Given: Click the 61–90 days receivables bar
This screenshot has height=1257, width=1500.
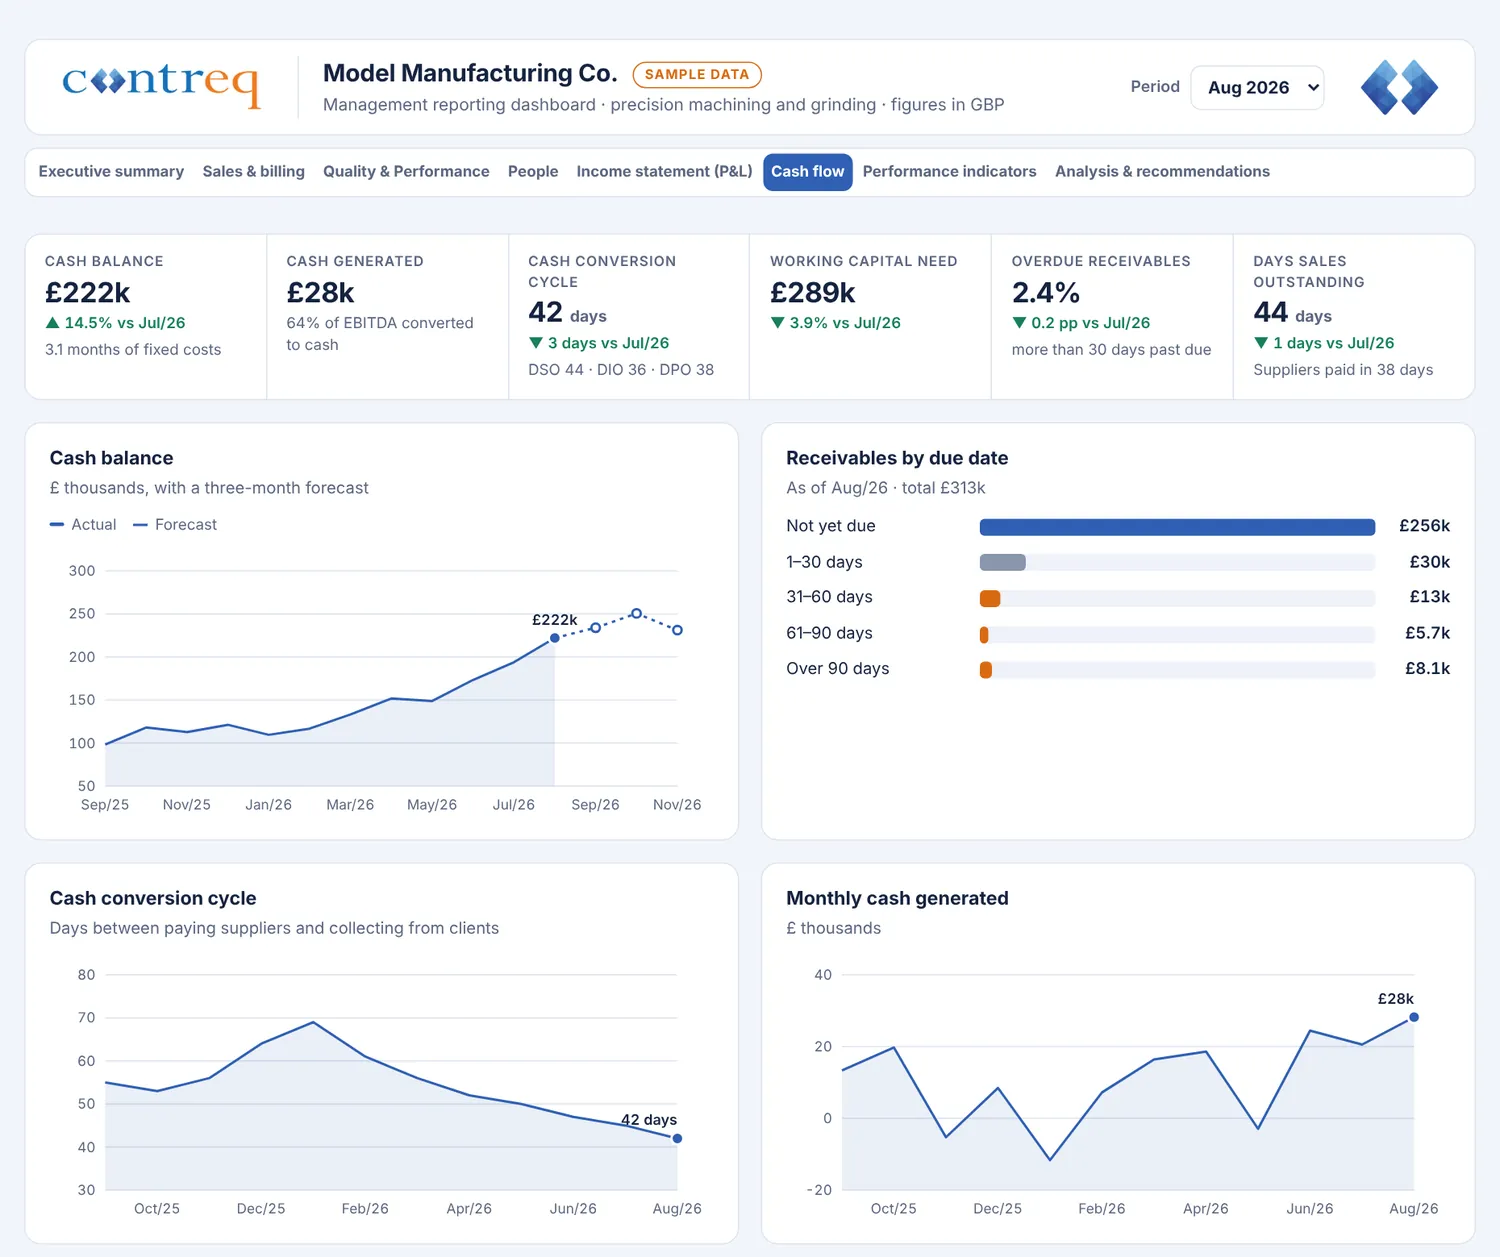Looking at the screenshot, I should (984, 634).
